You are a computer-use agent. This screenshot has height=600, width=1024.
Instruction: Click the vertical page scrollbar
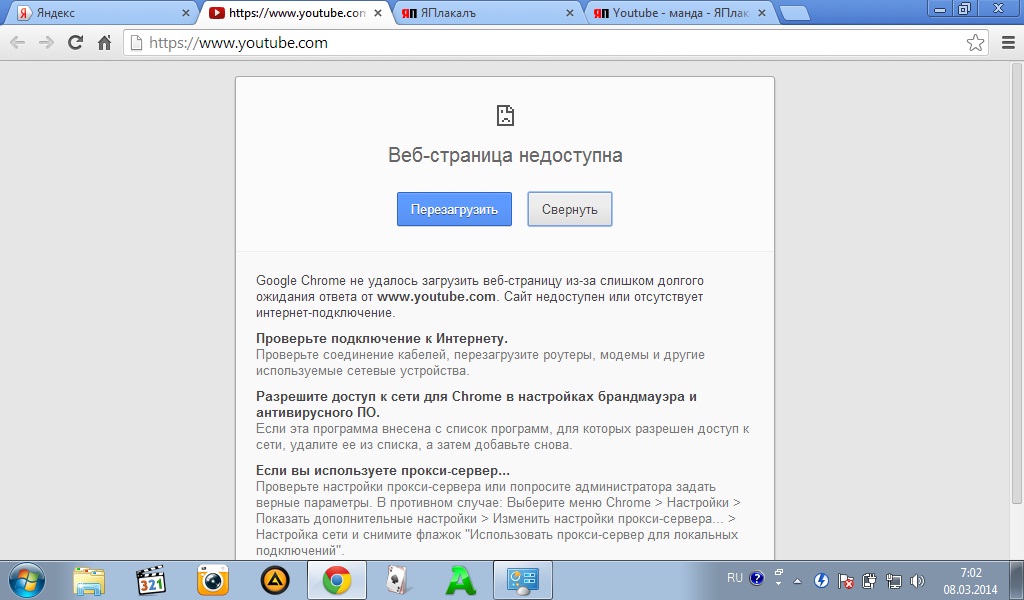click(1016, 283)
